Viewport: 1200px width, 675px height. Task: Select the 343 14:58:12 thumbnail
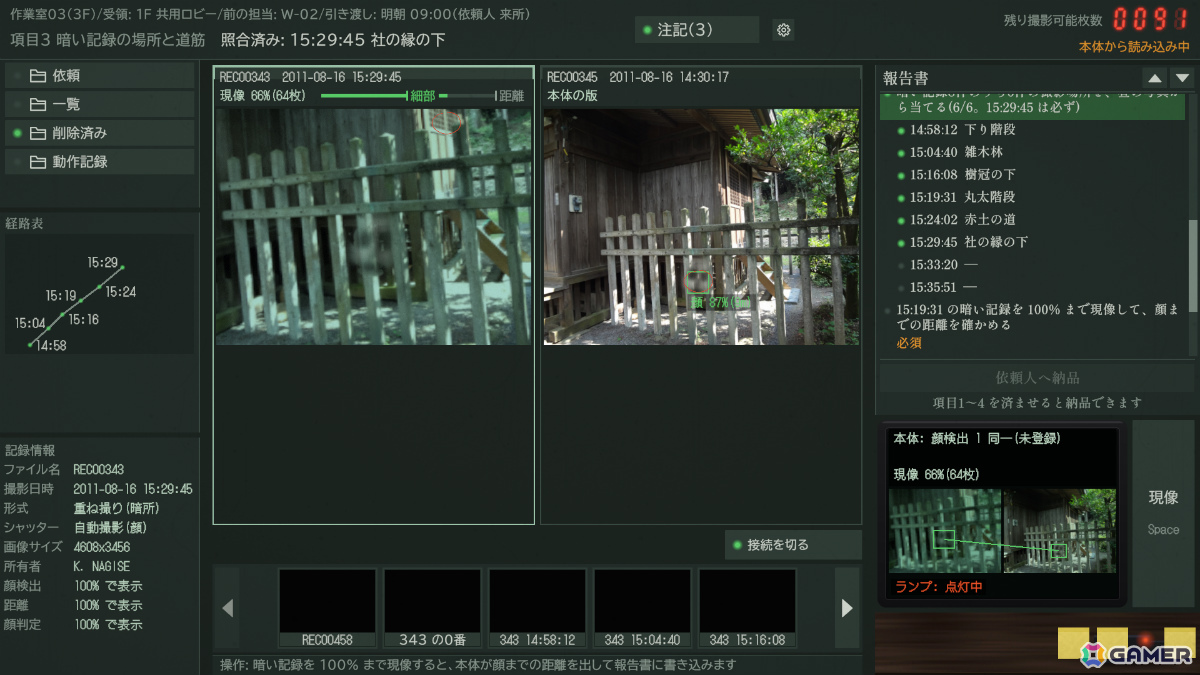[x=537, y=608]
